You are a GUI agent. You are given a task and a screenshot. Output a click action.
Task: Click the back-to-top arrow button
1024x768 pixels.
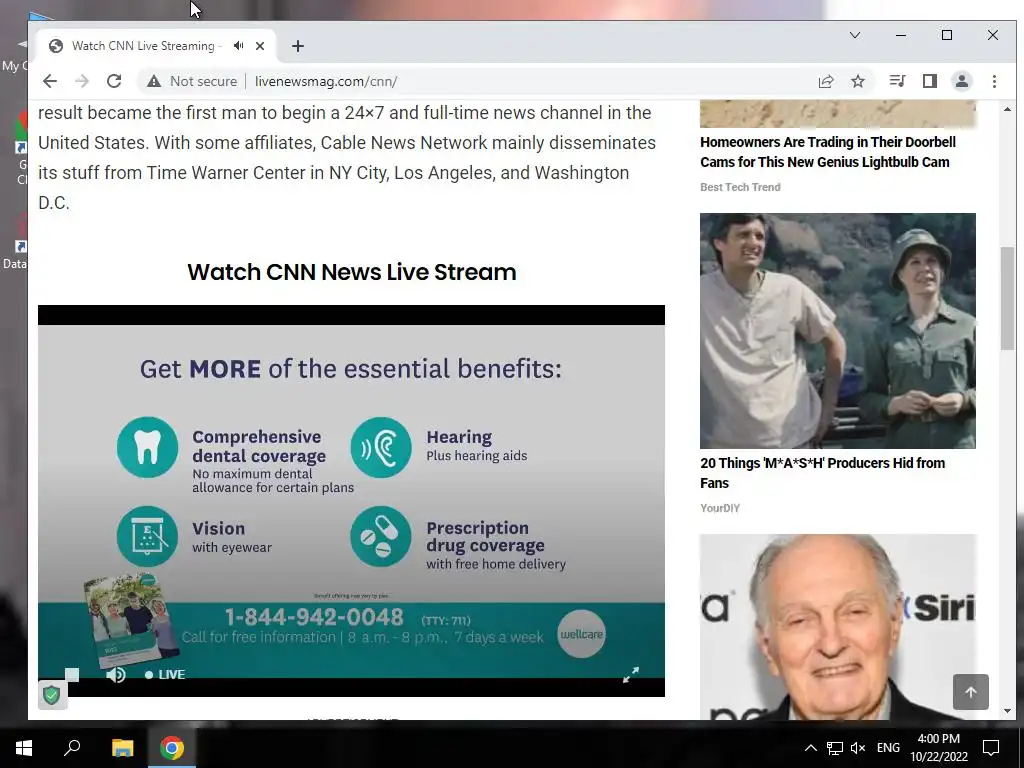(x=970, y=692)
